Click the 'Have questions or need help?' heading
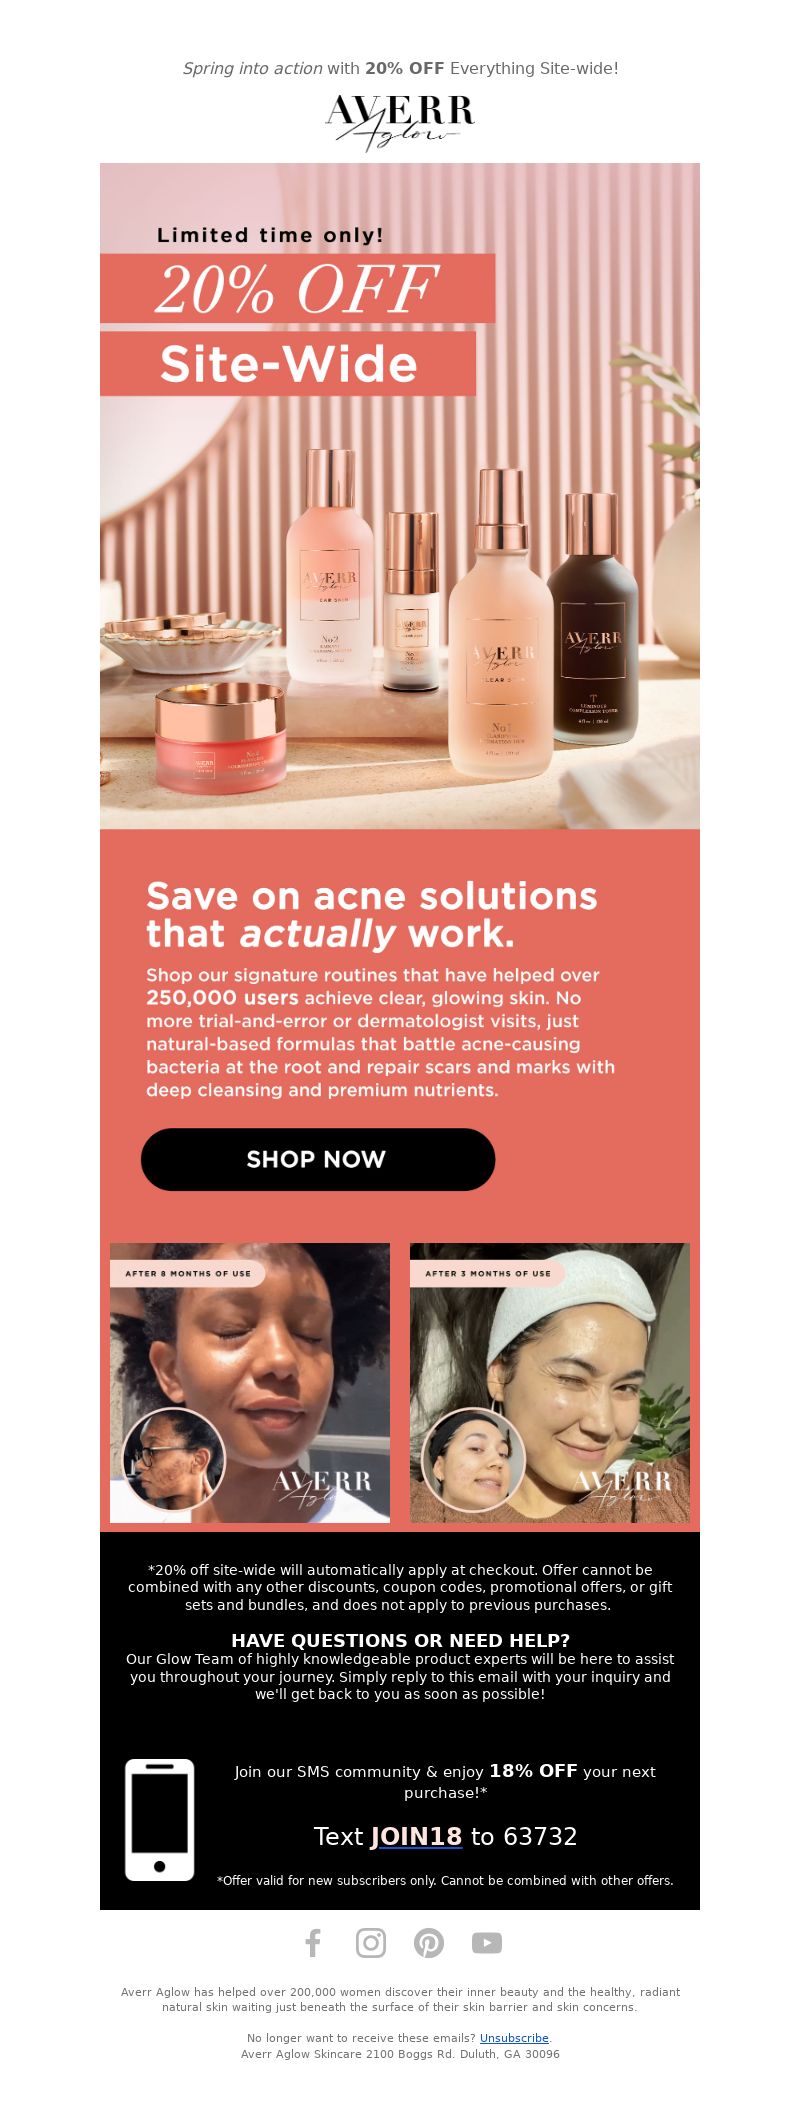 400,1641
